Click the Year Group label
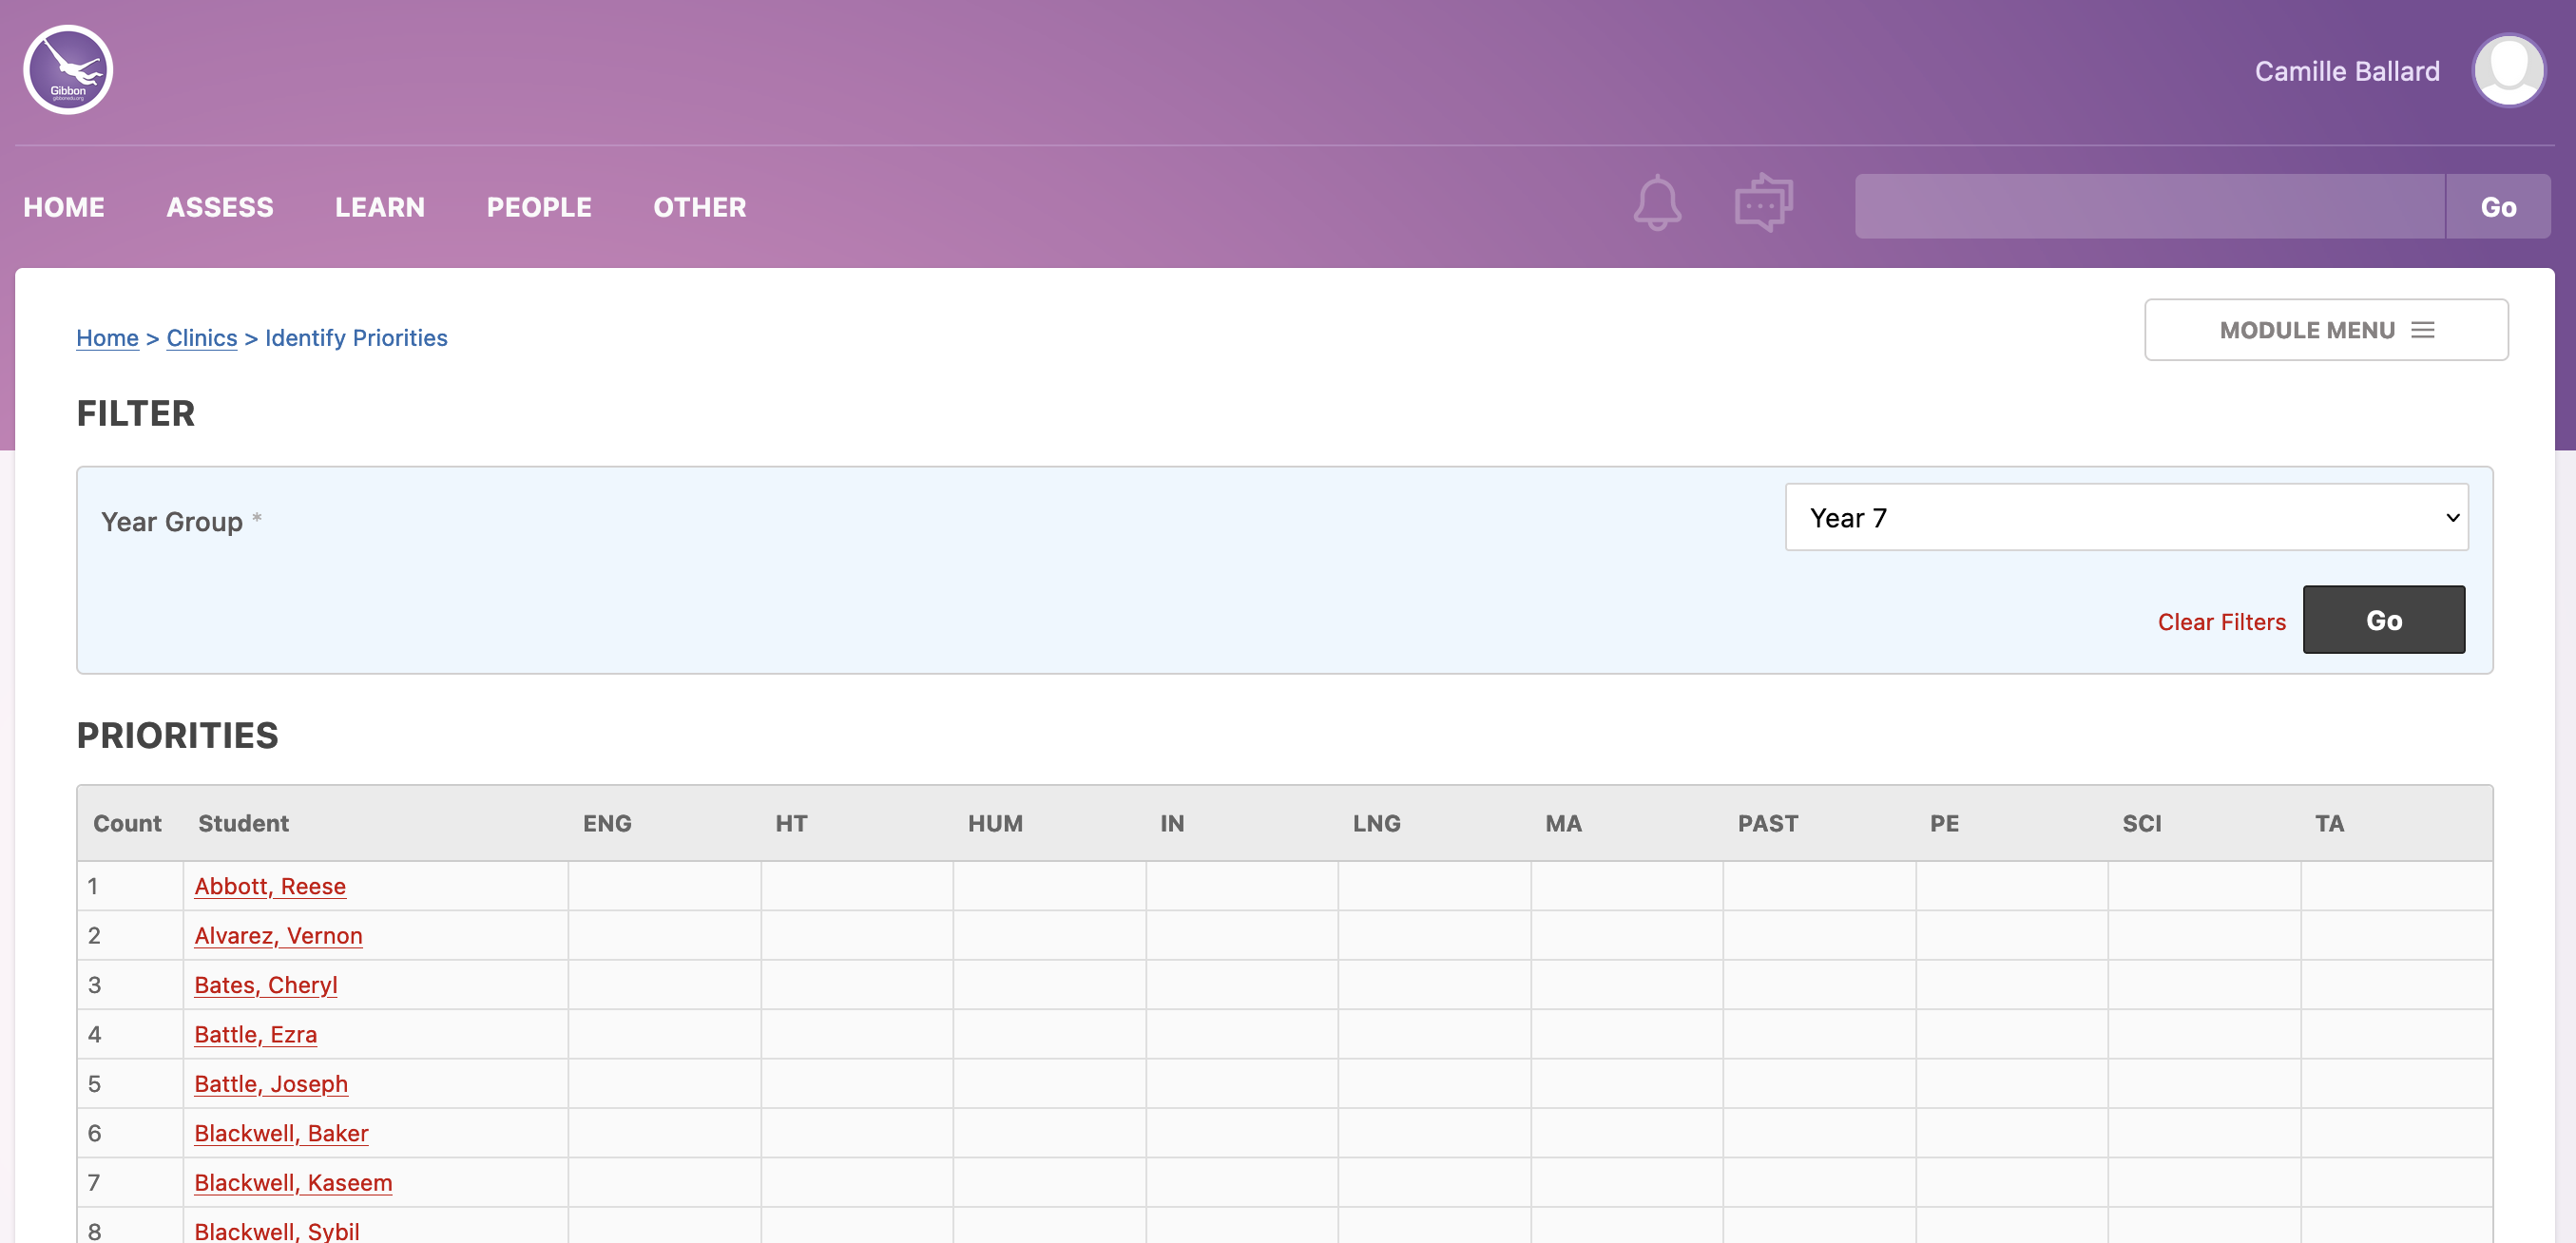The width and height of the screenshot is (2576, 1243). [172, 522]
